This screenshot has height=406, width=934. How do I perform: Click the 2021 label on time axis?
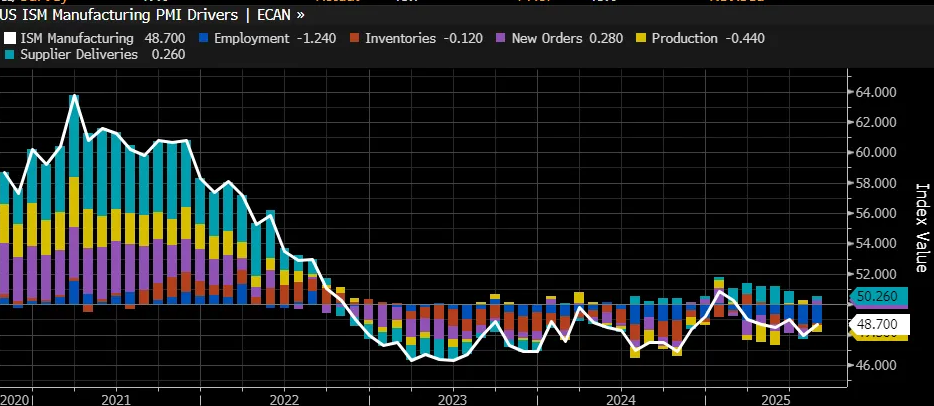coord(115,399)
